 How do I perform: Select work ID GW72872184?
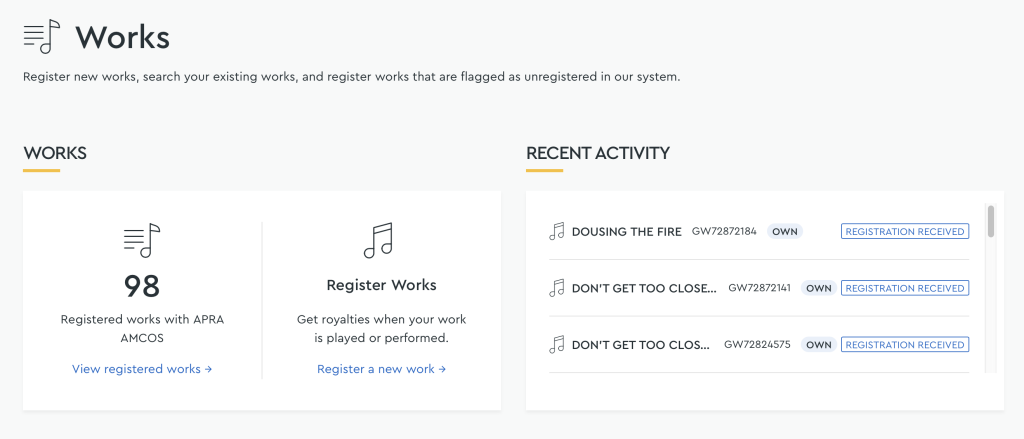click(x=724, y=231)
